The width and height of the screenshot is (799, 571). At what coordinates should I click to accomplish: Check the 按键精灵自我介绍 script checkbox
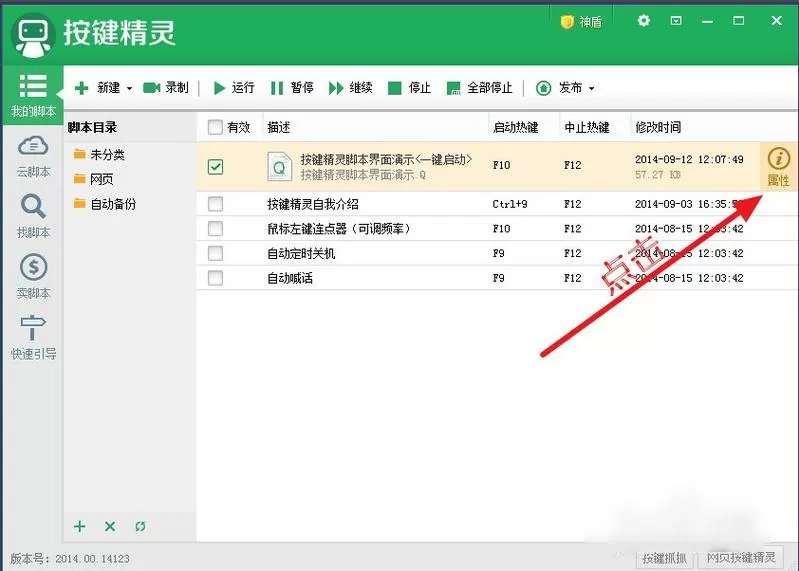(x=215, y=204)
